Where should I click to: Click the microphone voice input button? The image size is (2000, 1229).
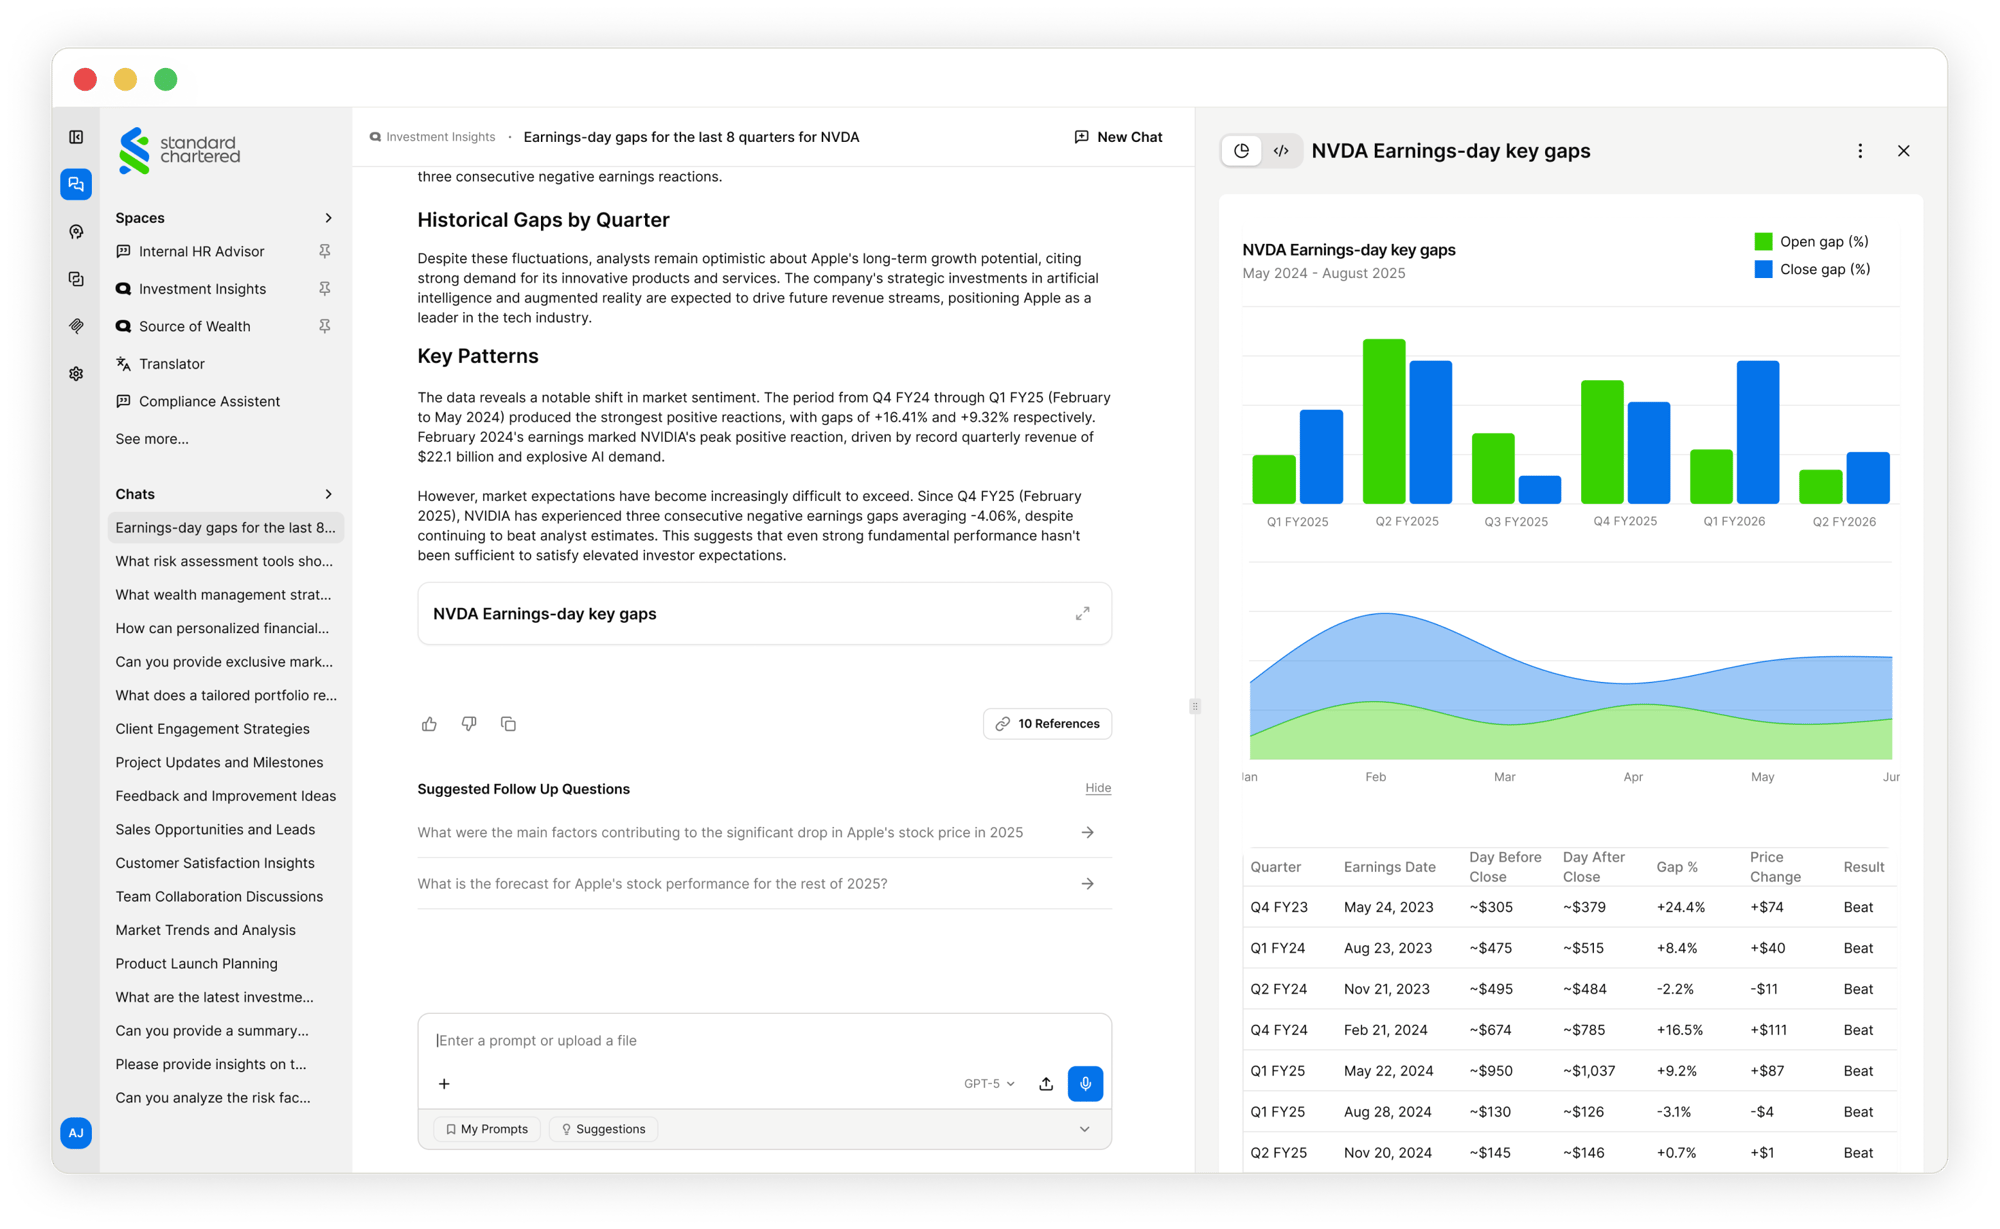point(1085,1083)
